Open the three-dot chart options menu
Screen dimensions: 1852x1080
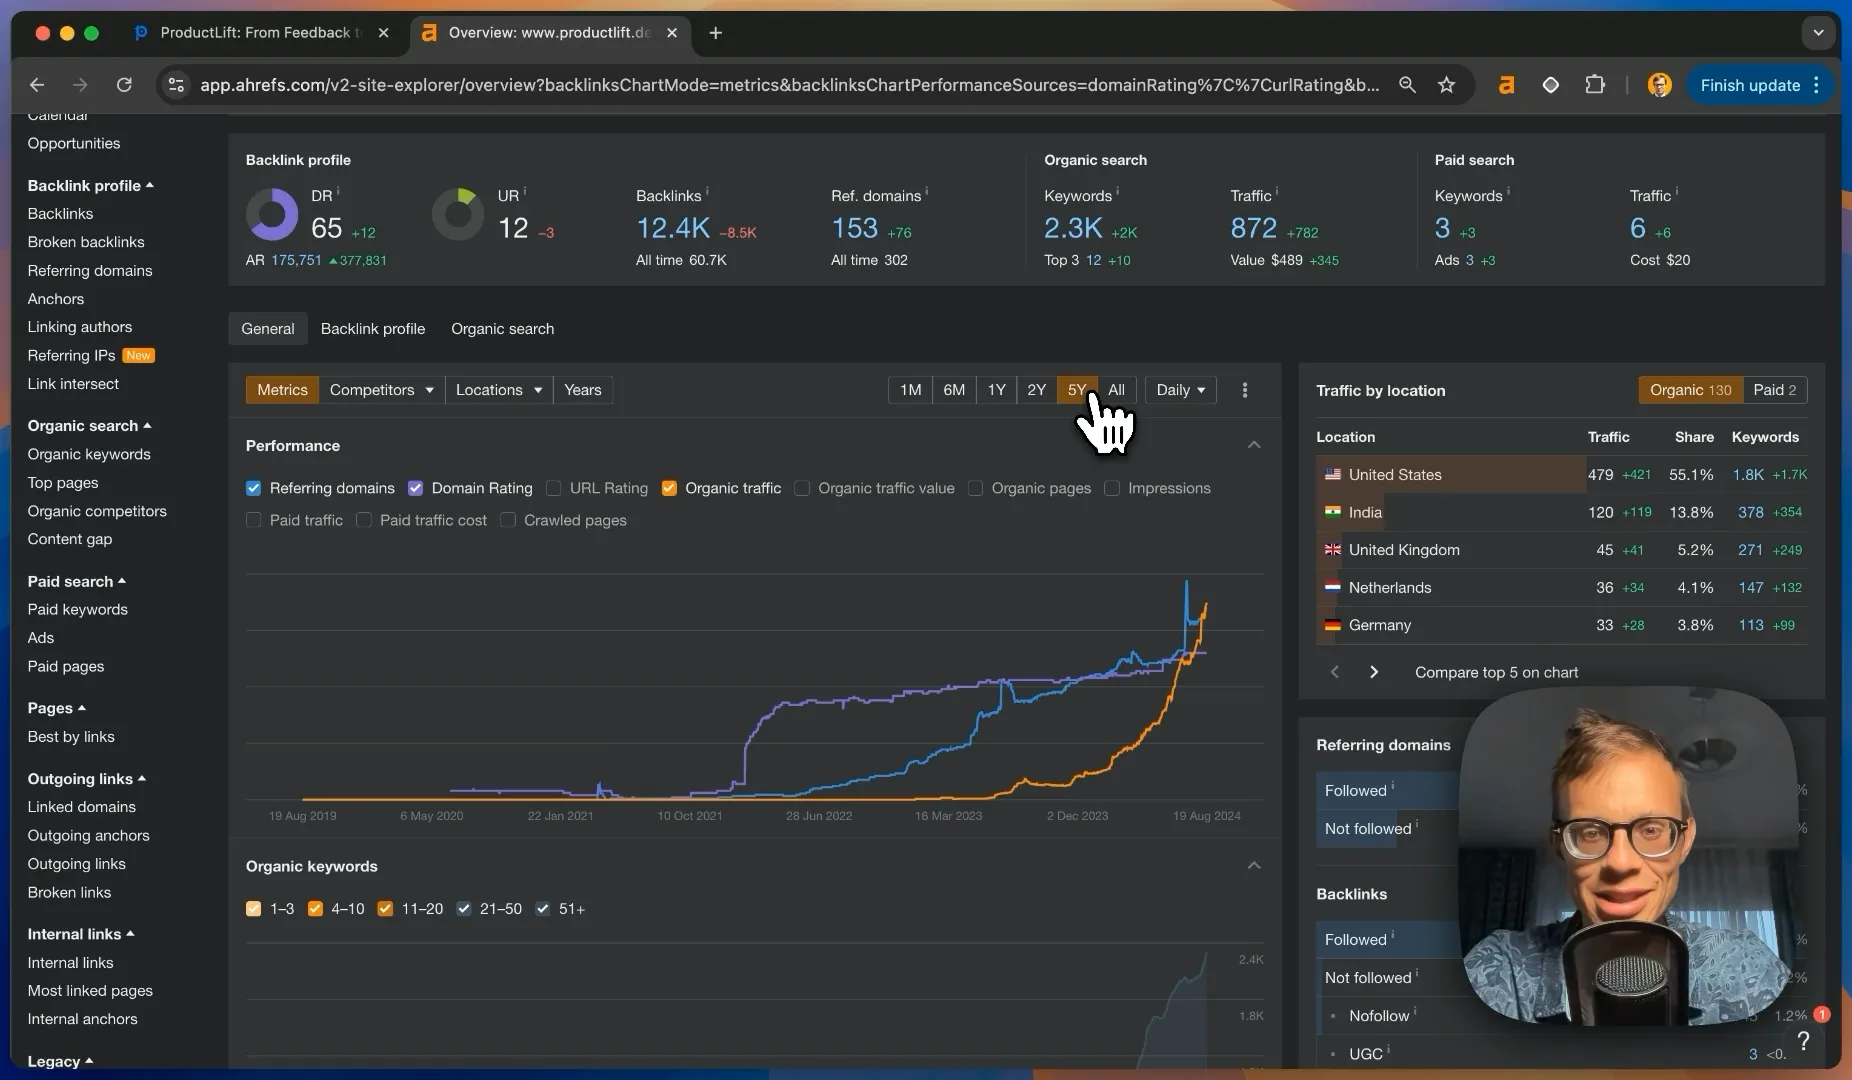pyautogui.click(x=1245, y=390)
